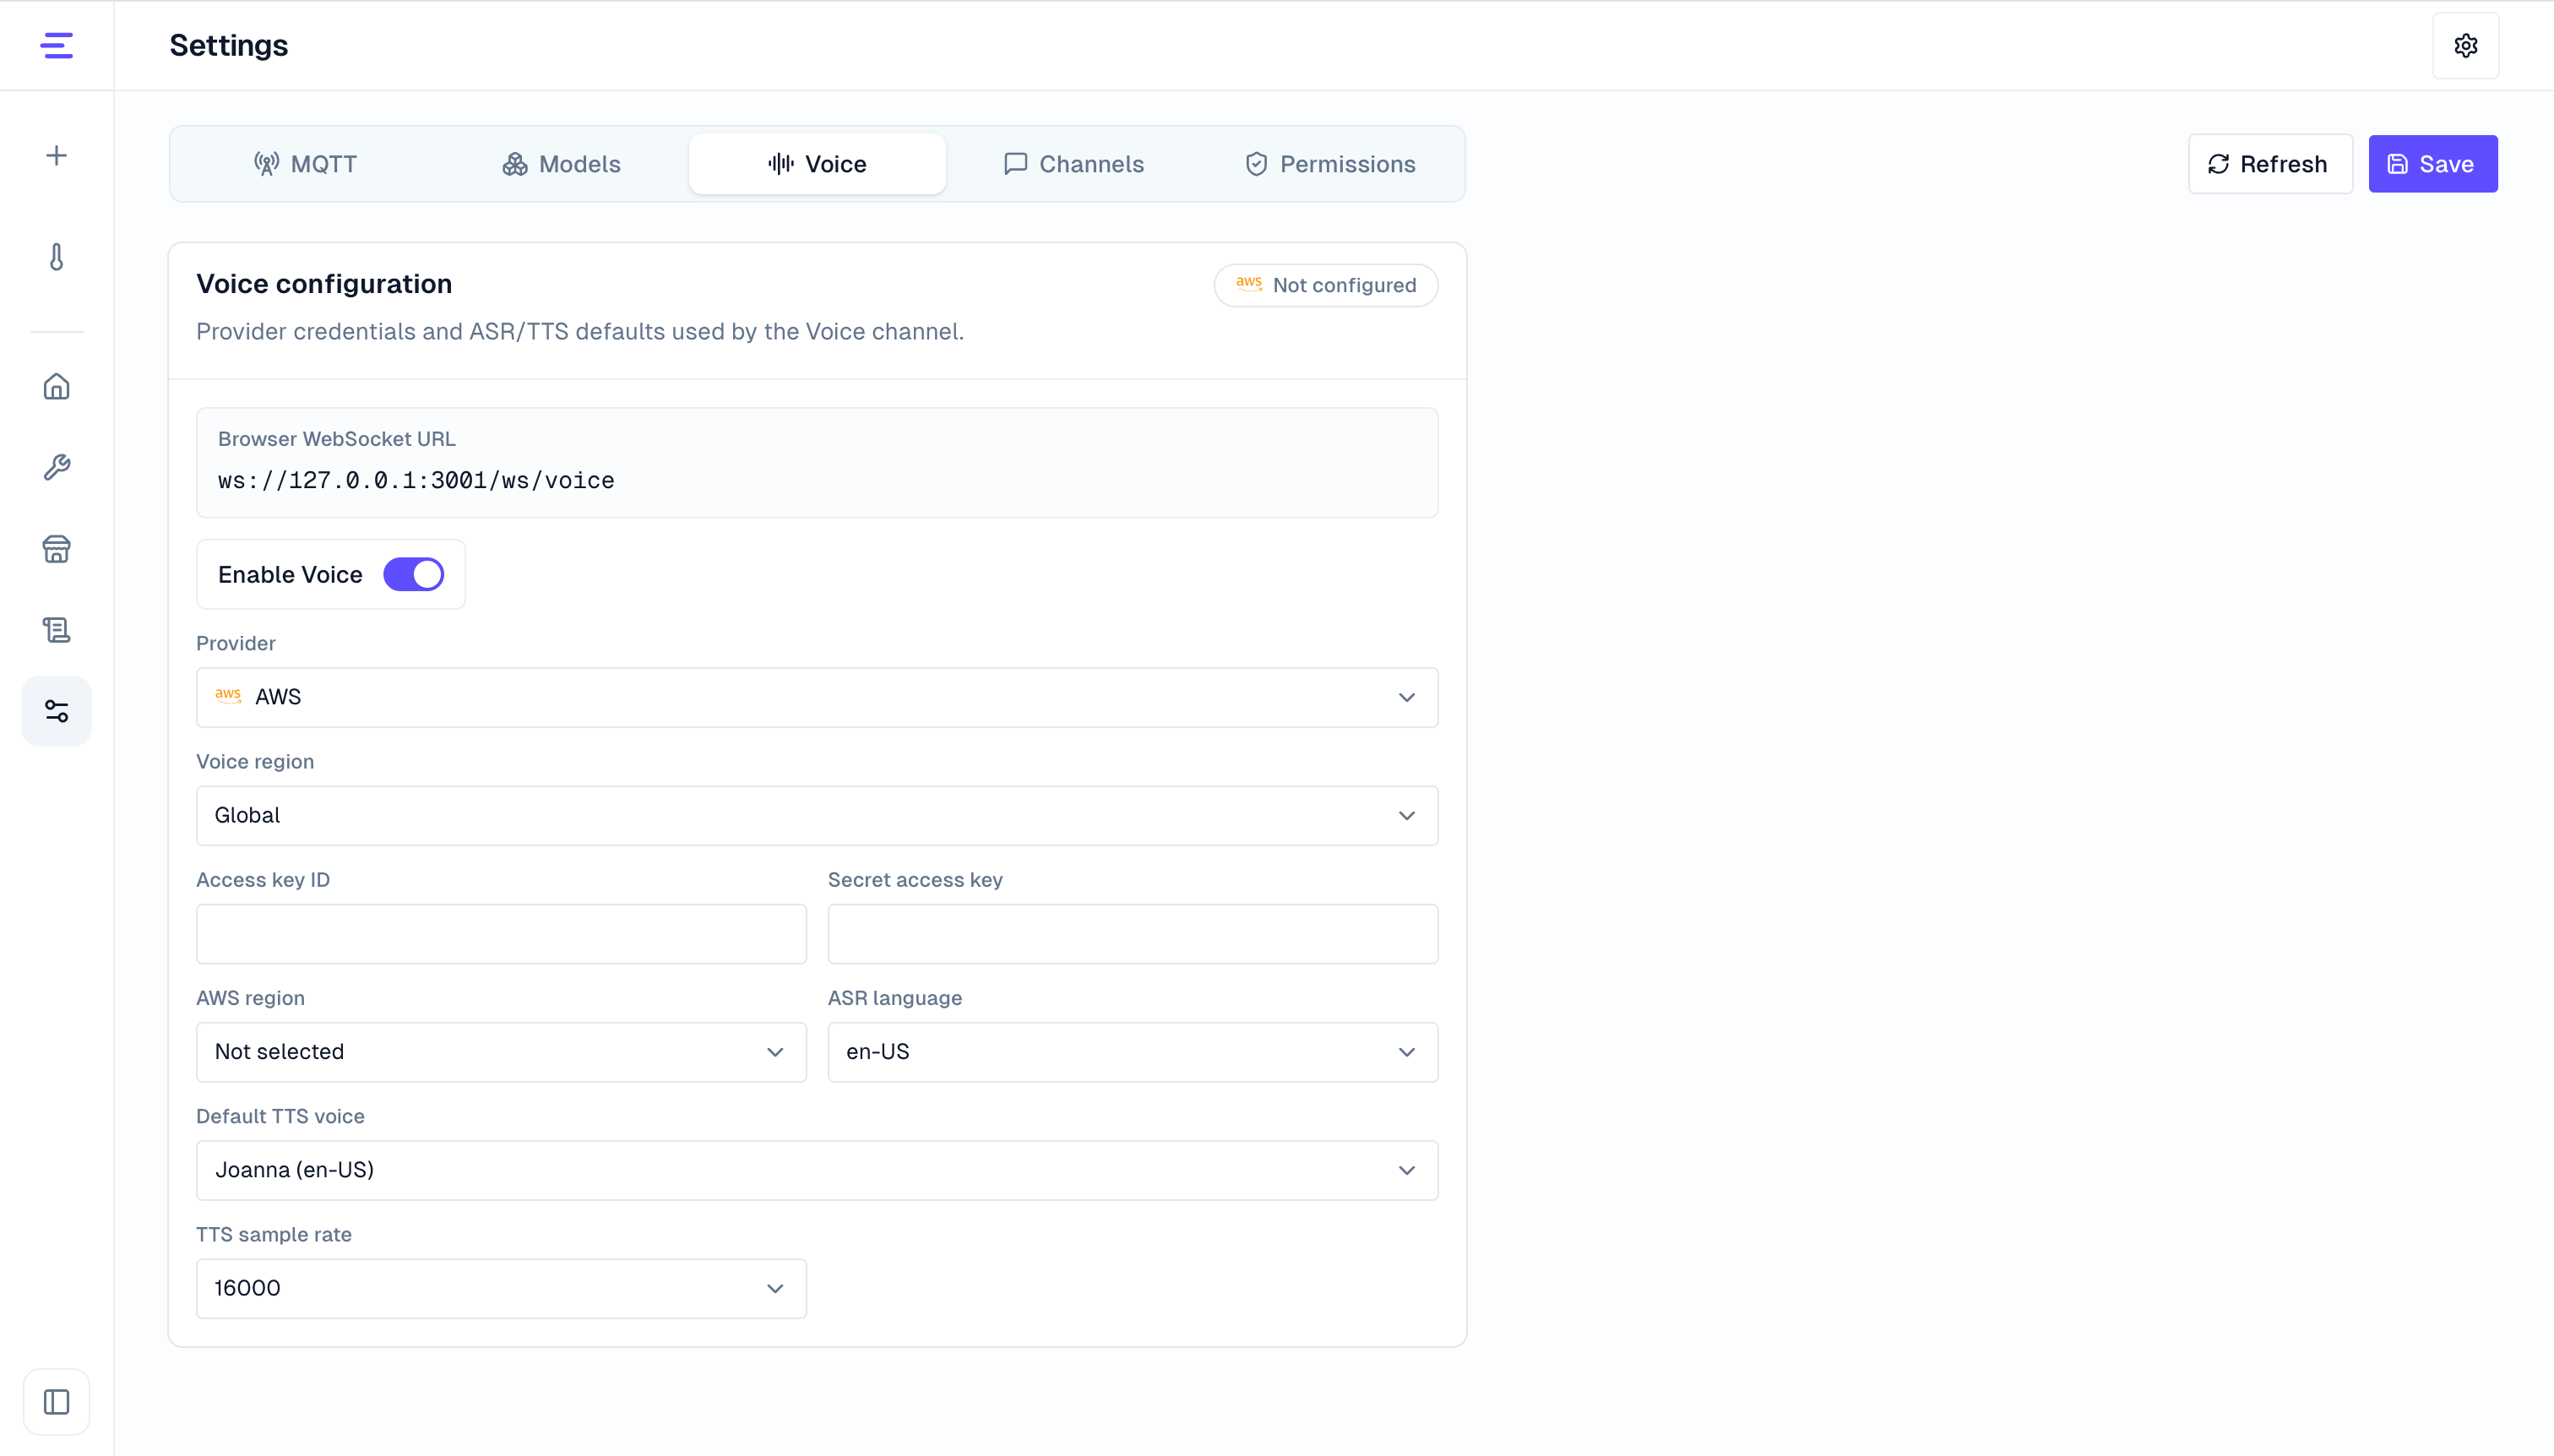Image resolution: width=2554 pixels, height=1456 pixels.
Task: Select the sliders settings icon in sidebar
Action: tap(57, 711)
